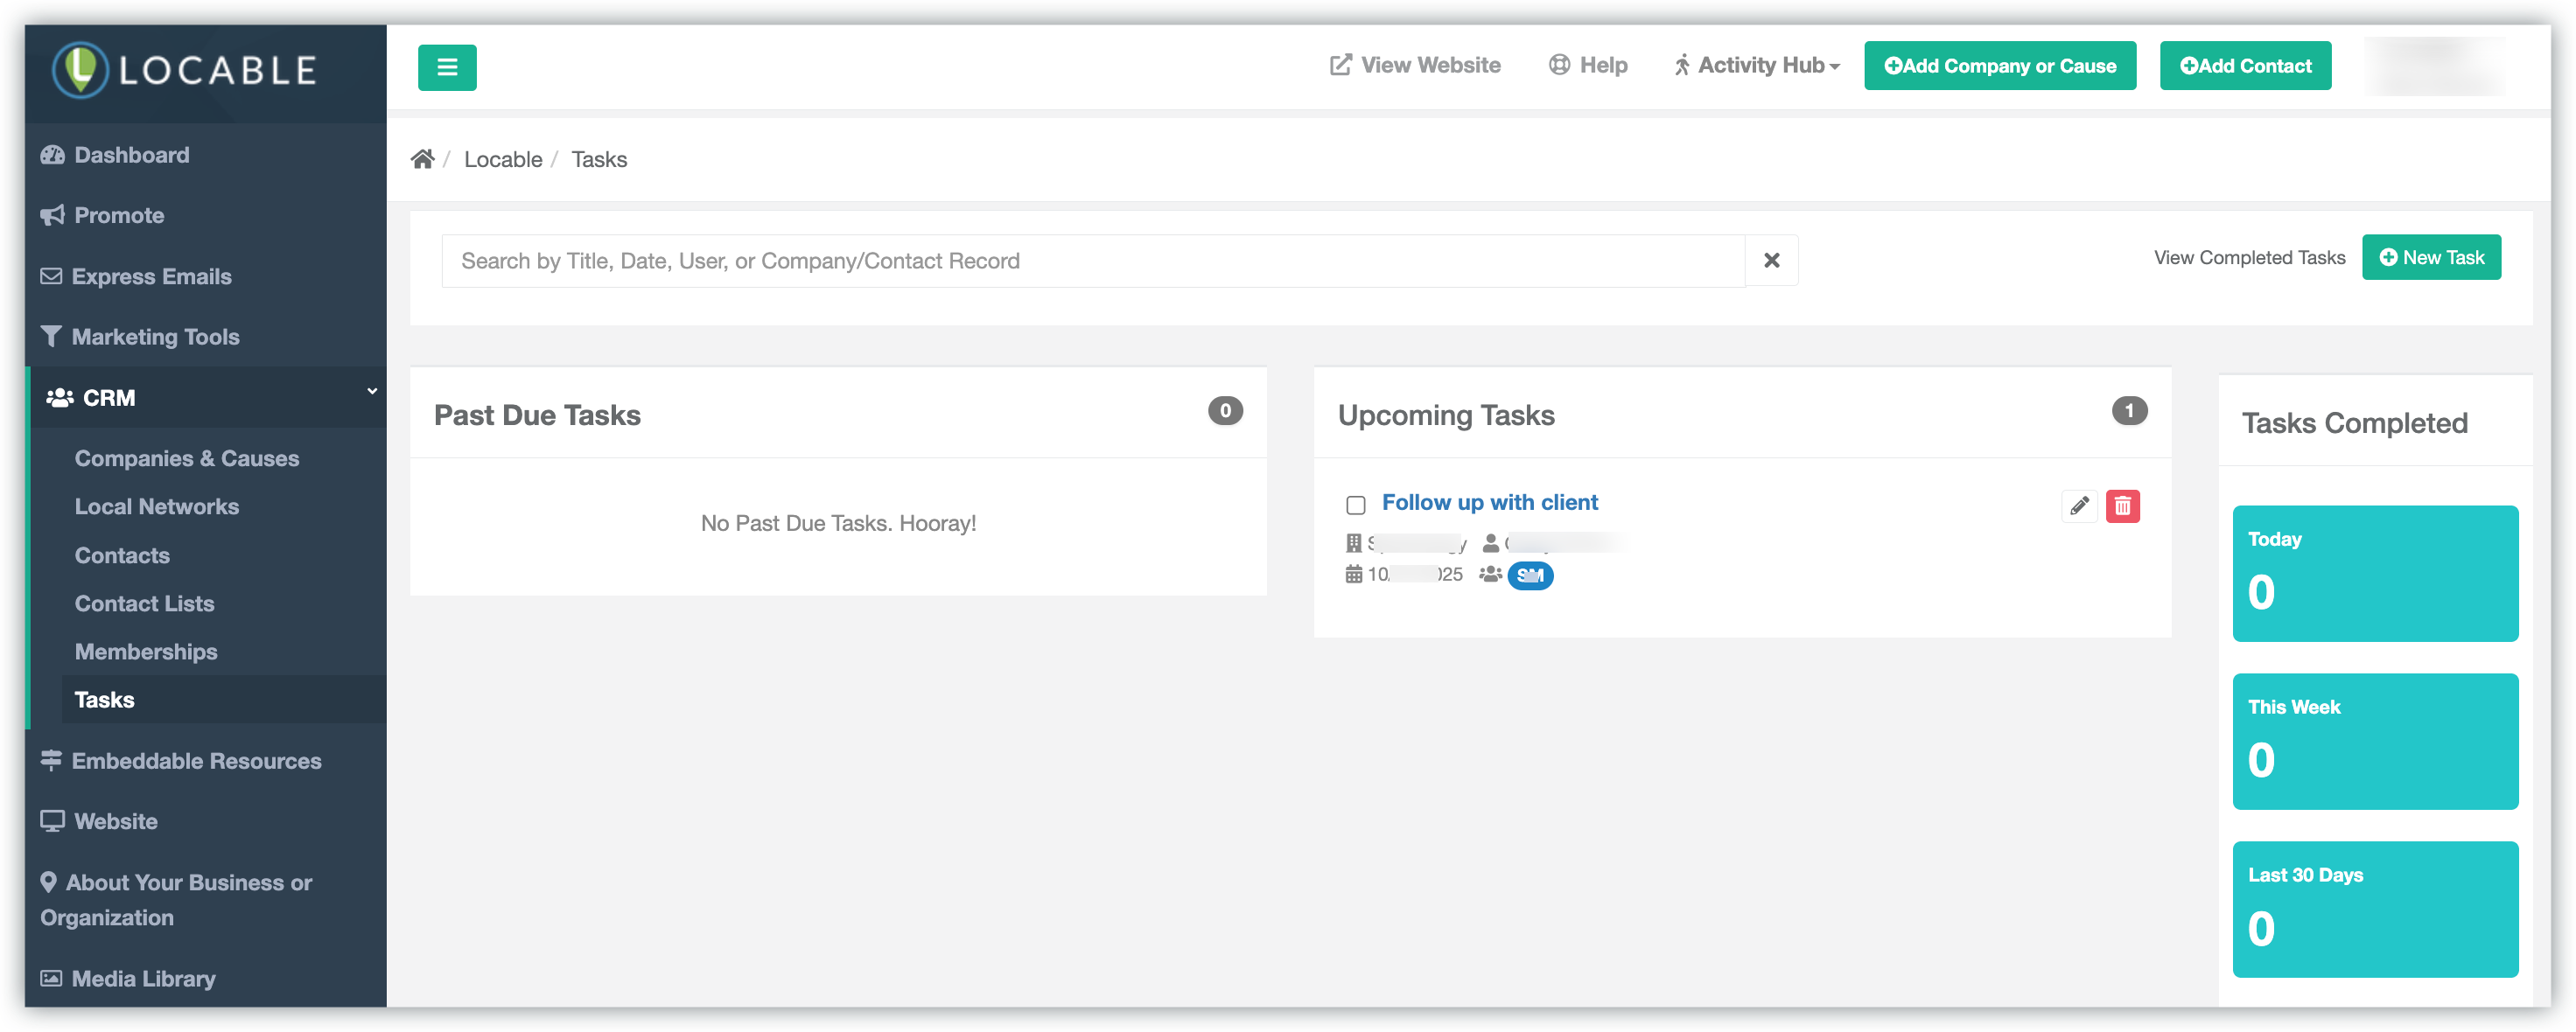Open the Help menu item
2576x1032 pixels.
click(1588, 66)
